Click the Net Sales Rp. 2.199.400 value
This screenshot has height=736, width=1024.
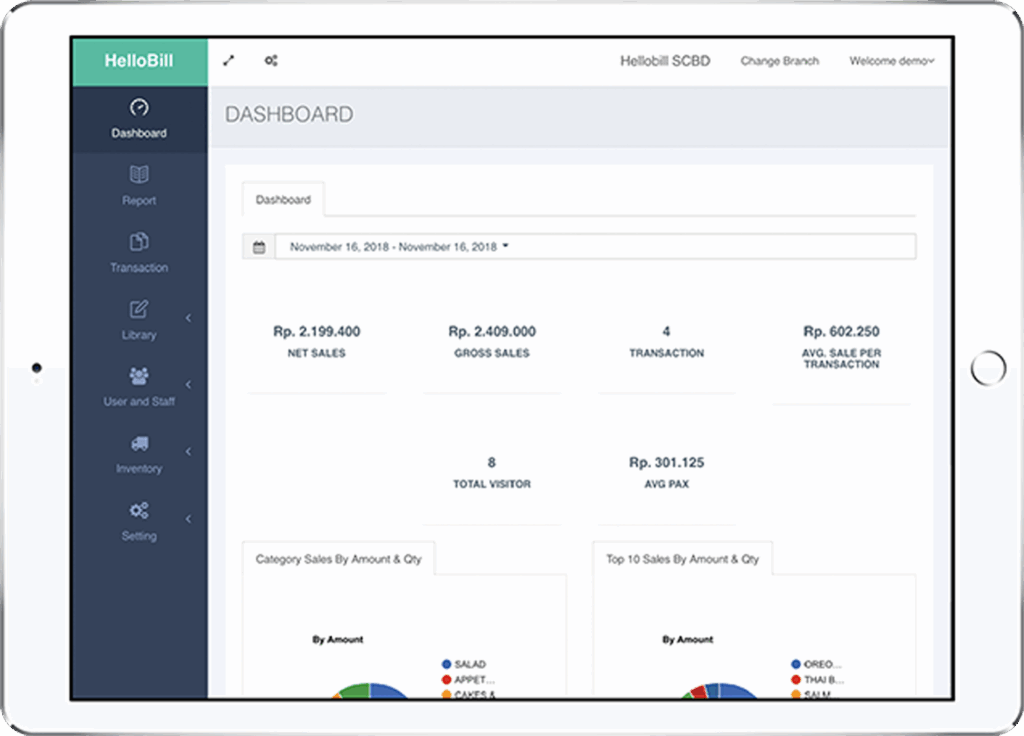tap(317, 332)
